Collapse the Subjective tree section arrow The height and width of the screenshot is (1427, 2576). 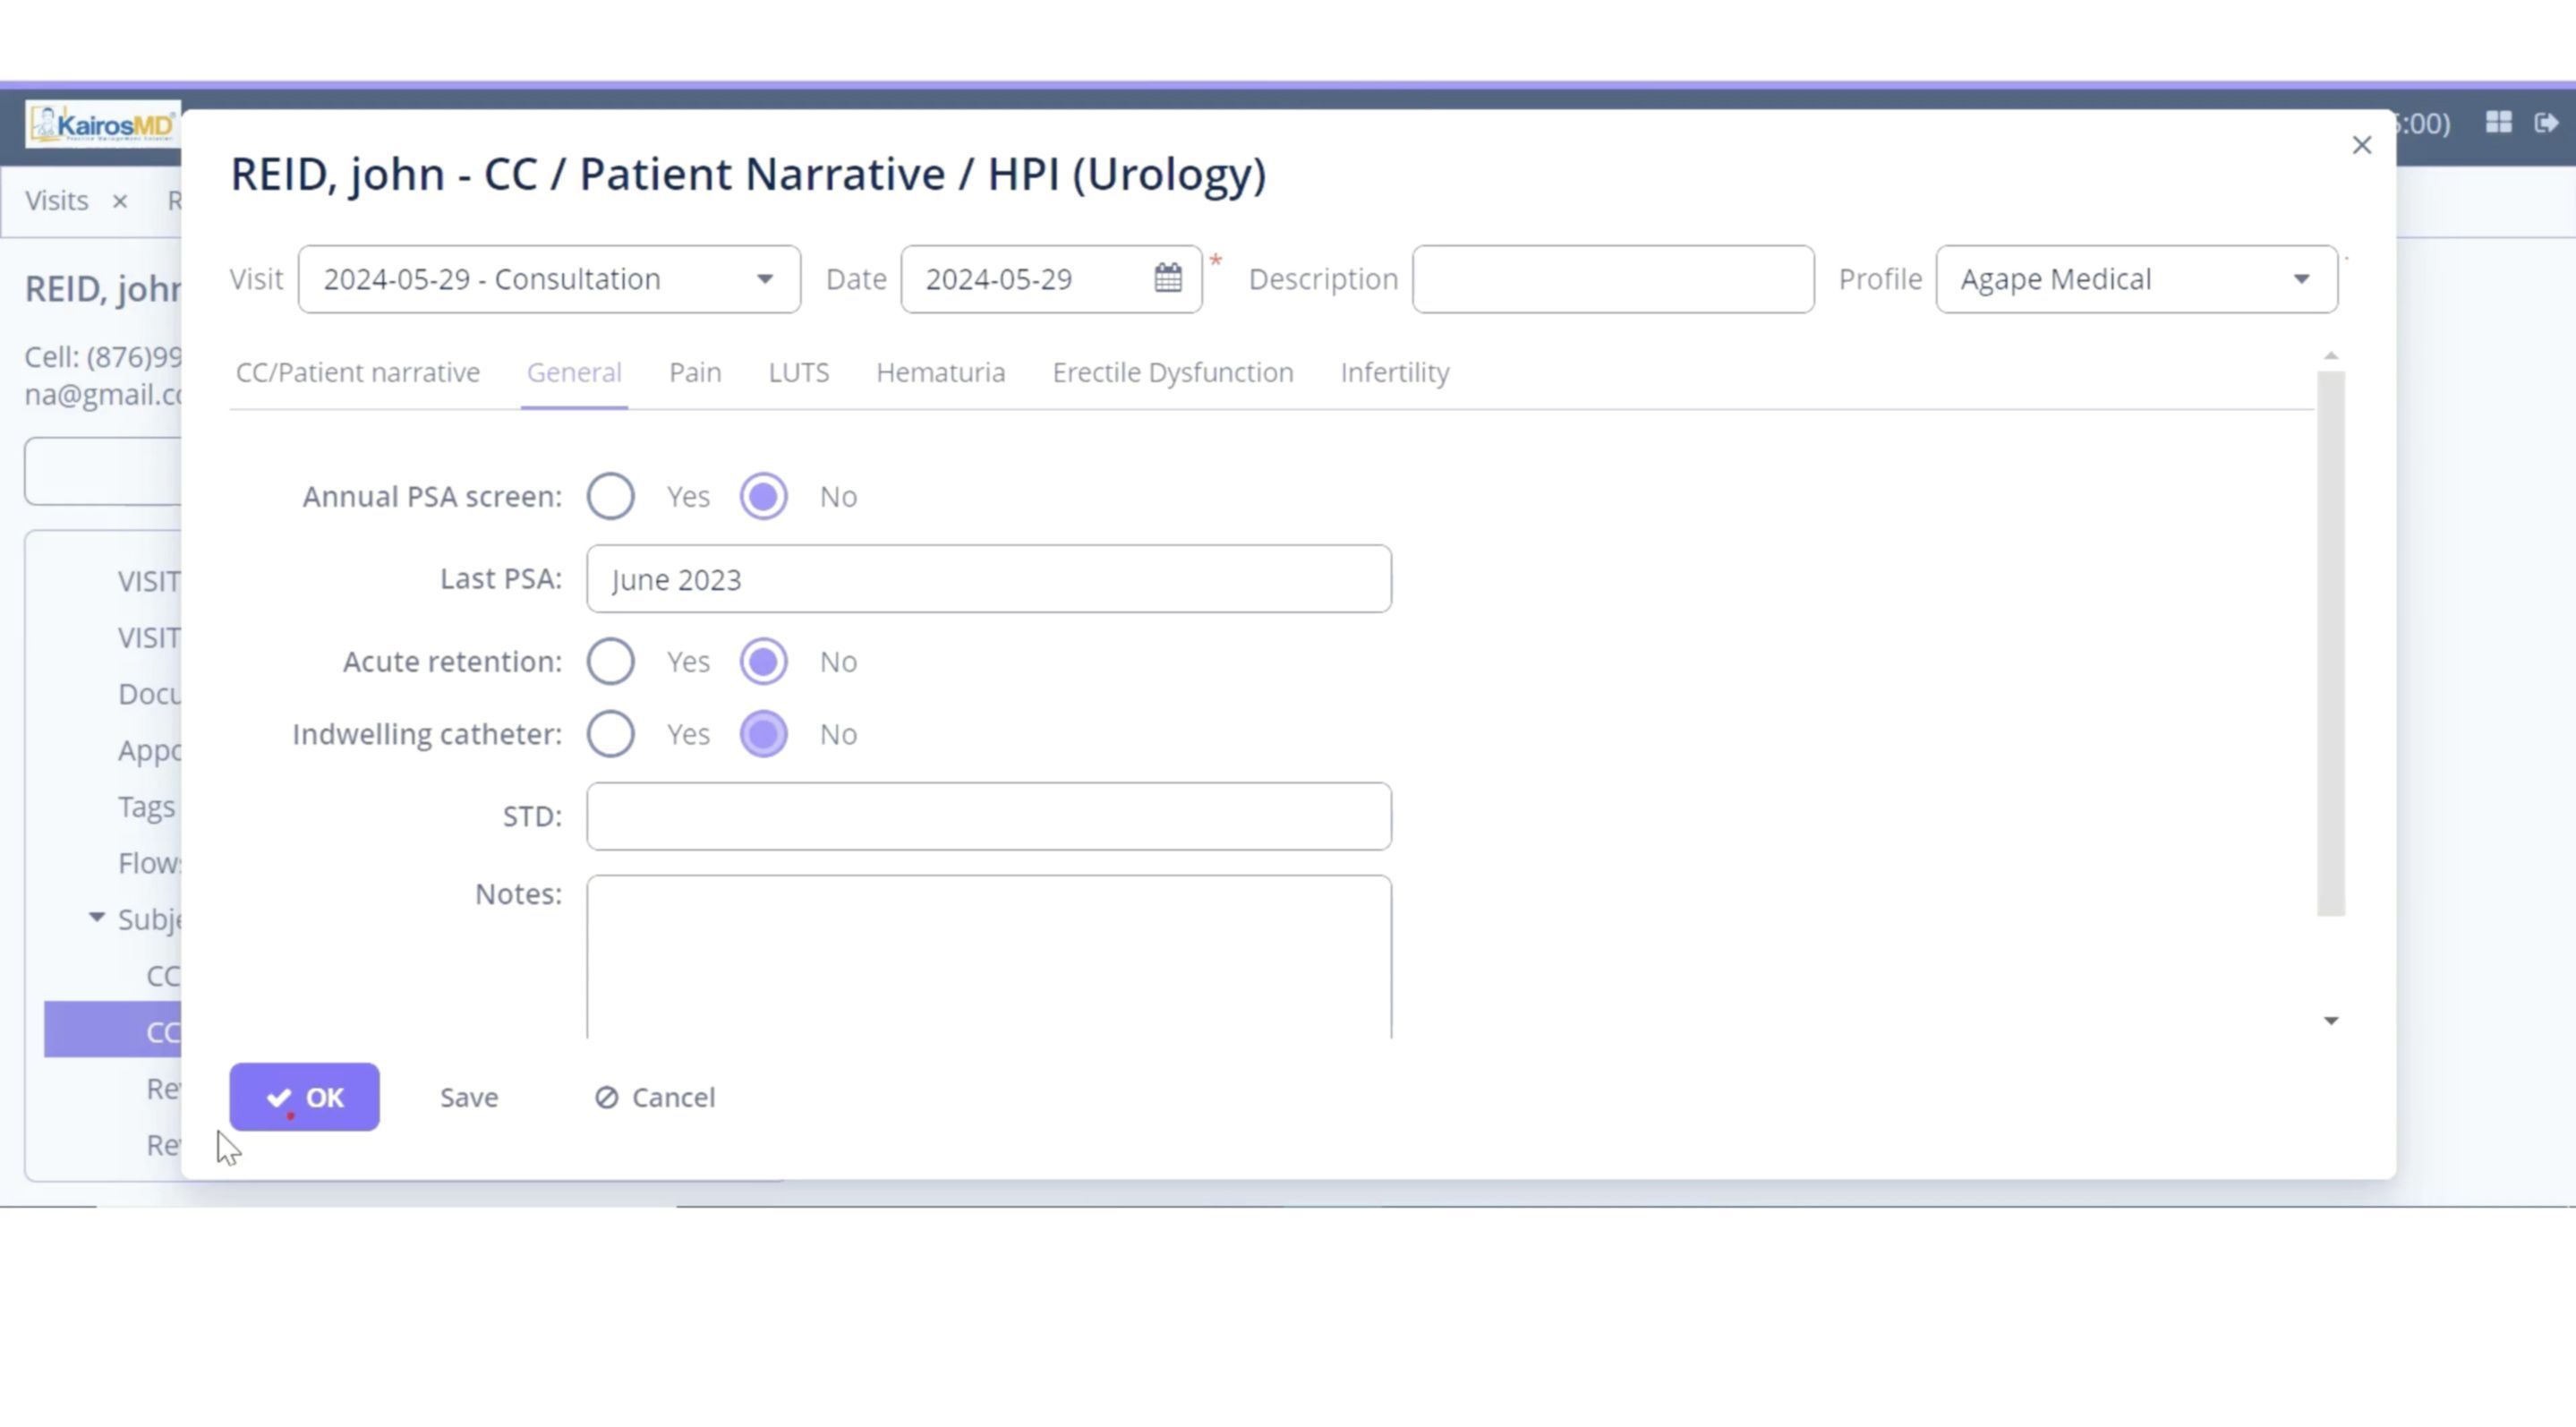(97, 917)
